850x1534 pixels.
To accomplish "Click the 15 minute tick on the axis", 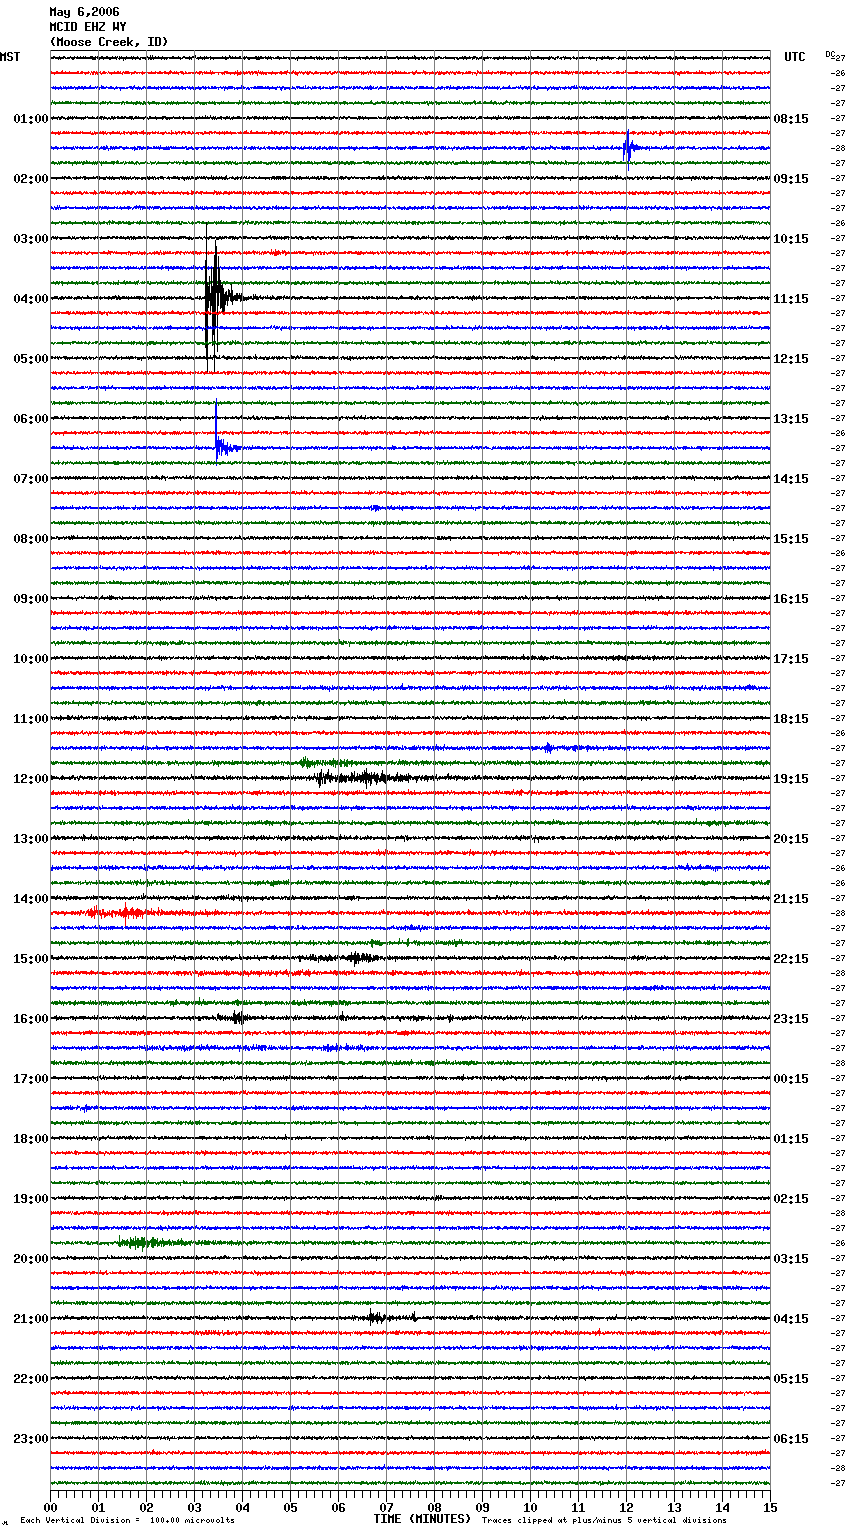I will (770, 1507).
